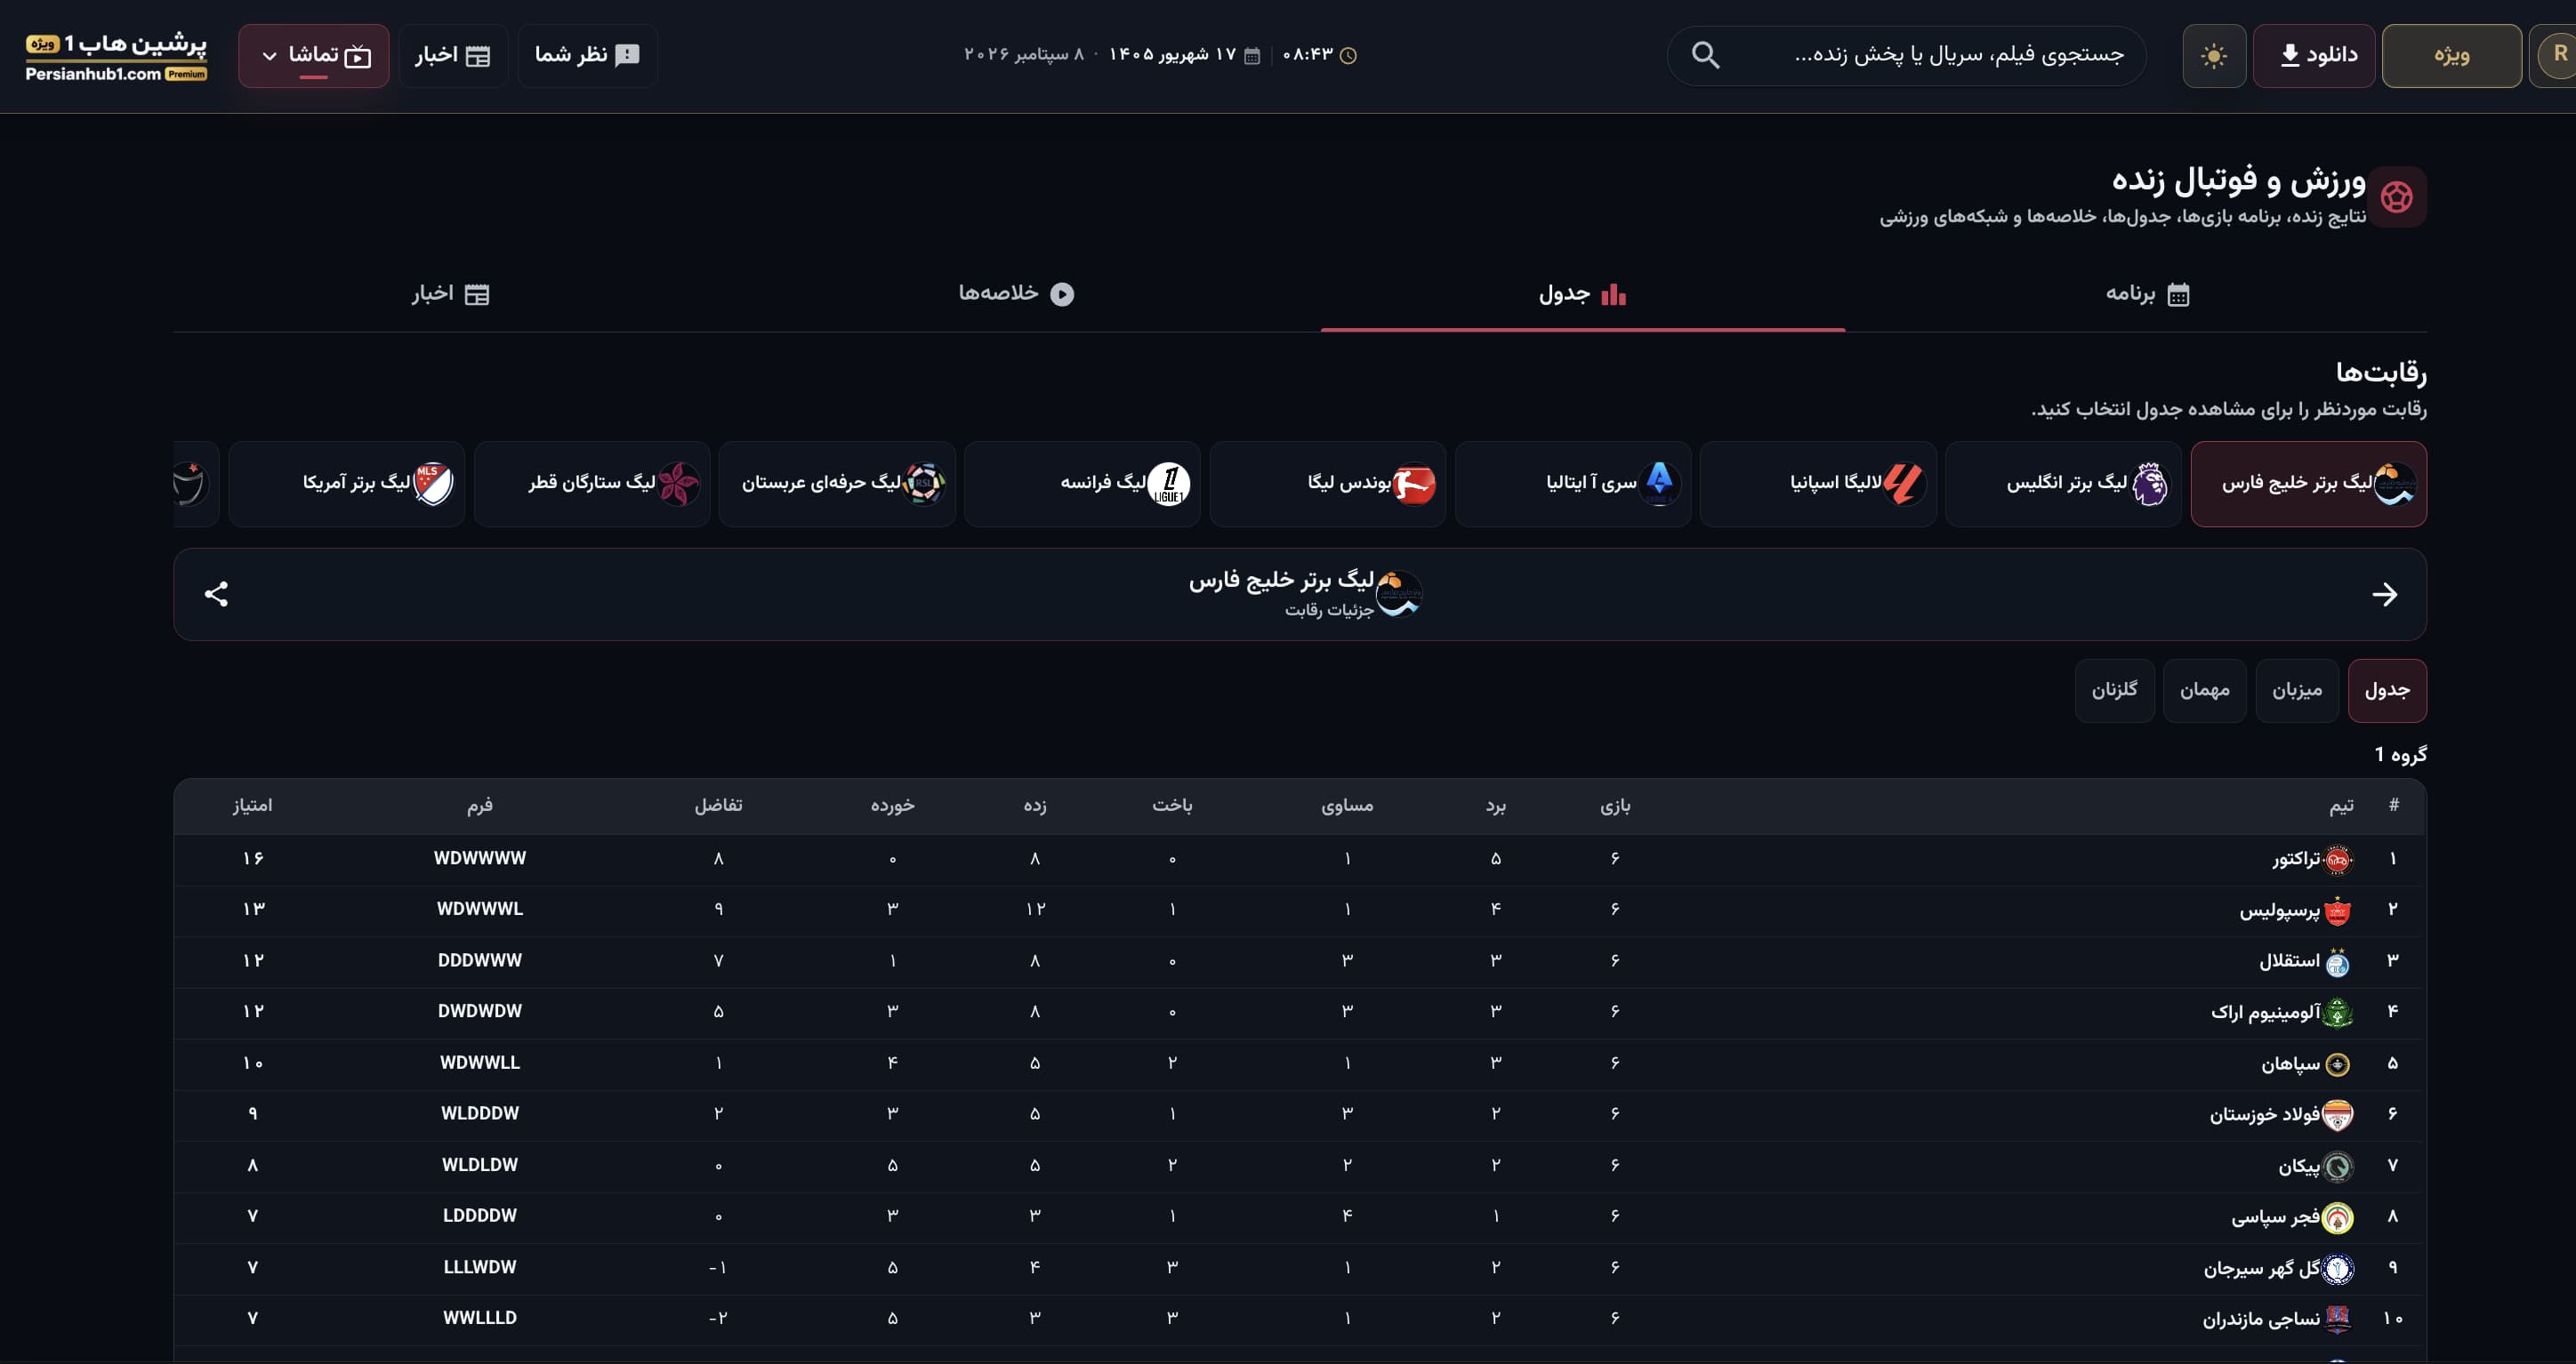
Task: Select the میزبان filter chip
Action: pyautogui.click(x=2297, y=690)
